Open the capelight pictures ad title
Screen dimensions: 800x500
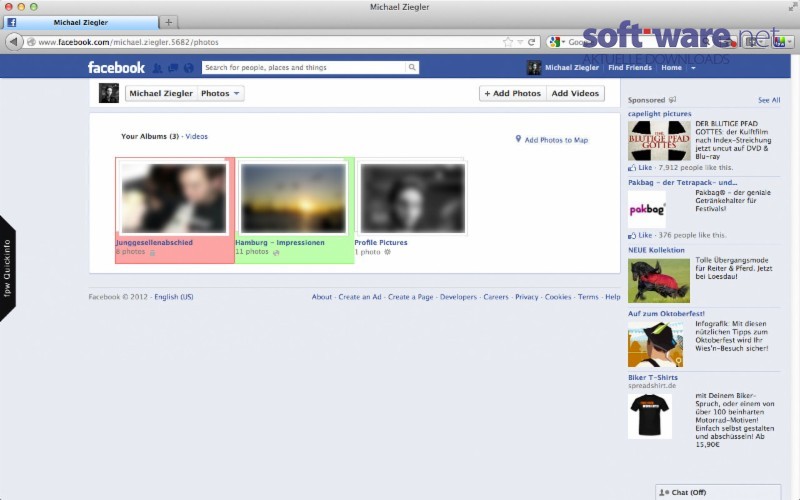[660, 114]
